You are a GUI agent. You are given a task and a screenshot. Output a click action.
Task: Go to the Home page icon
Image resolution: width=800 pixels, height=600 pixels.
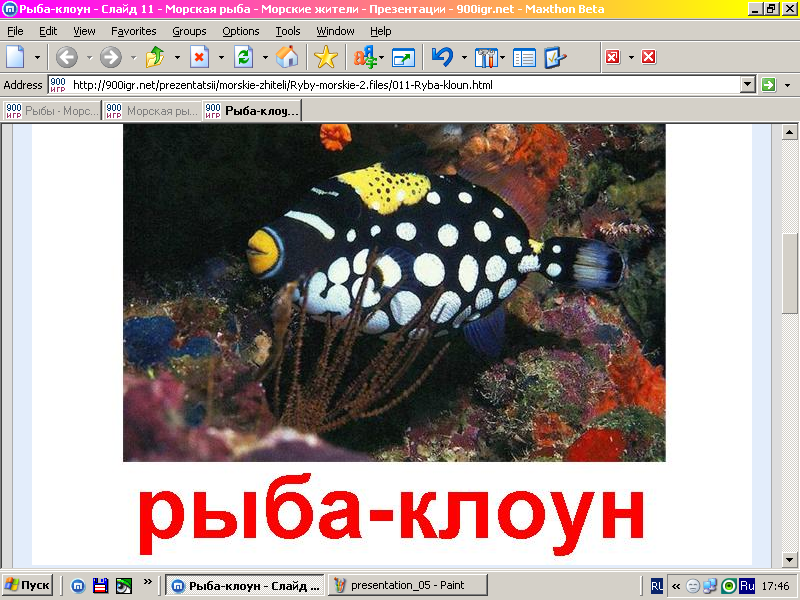287,57
